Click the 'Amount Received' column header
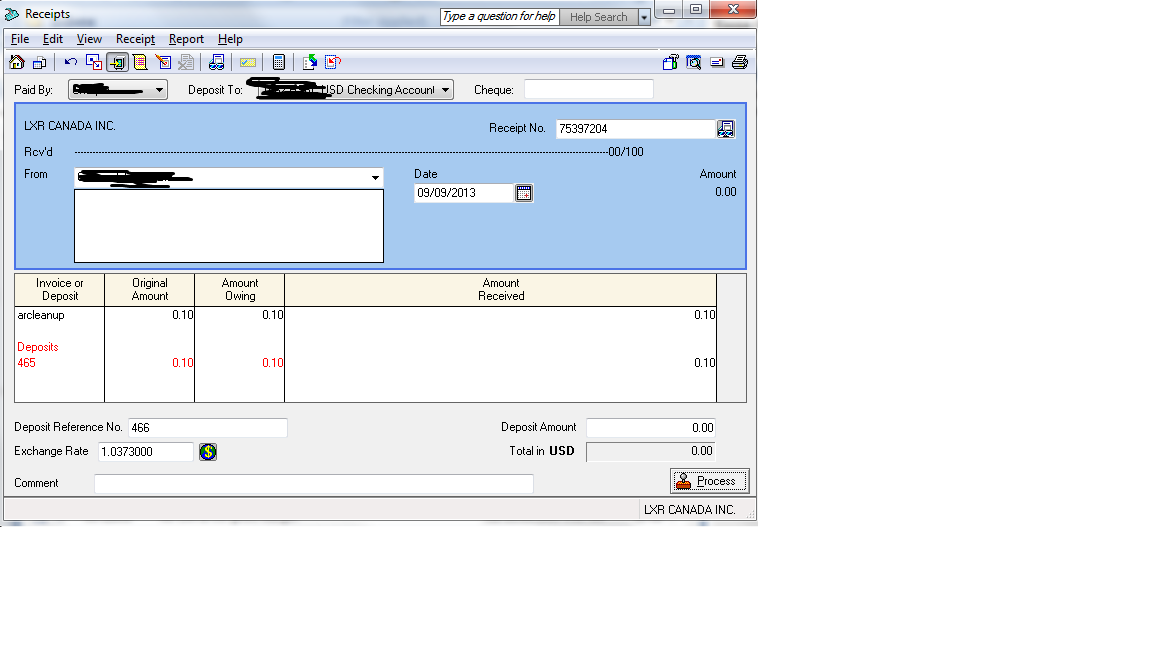The image size is (1152, 648). pyautogui.click(x=500, y=289)
